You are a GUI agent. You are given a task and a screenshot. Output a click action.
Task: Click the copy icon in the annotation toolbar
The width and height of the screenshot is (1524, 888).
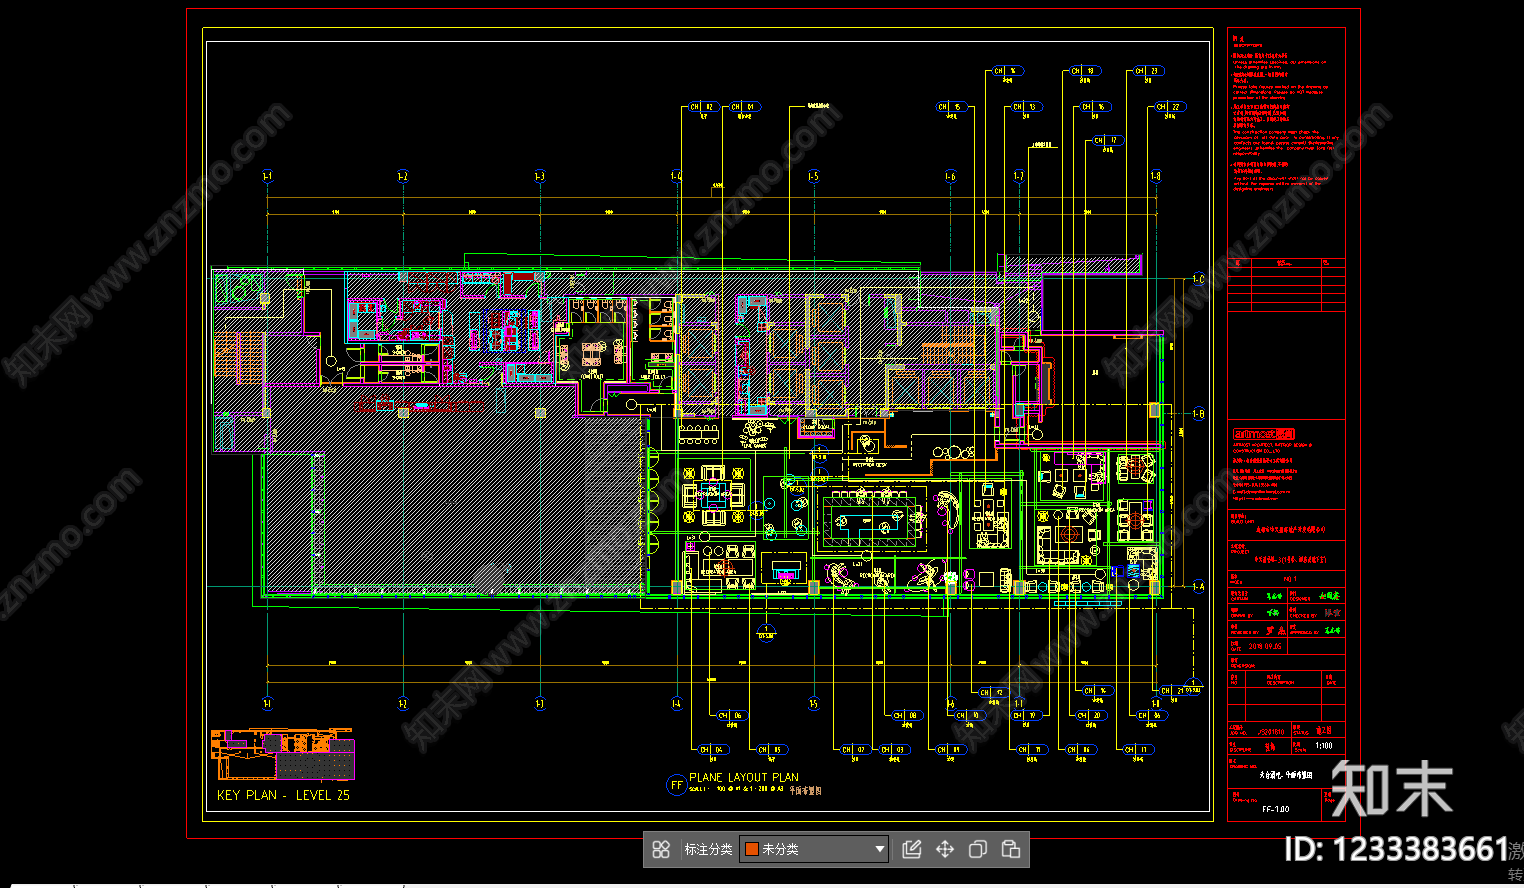coord(978,849)
